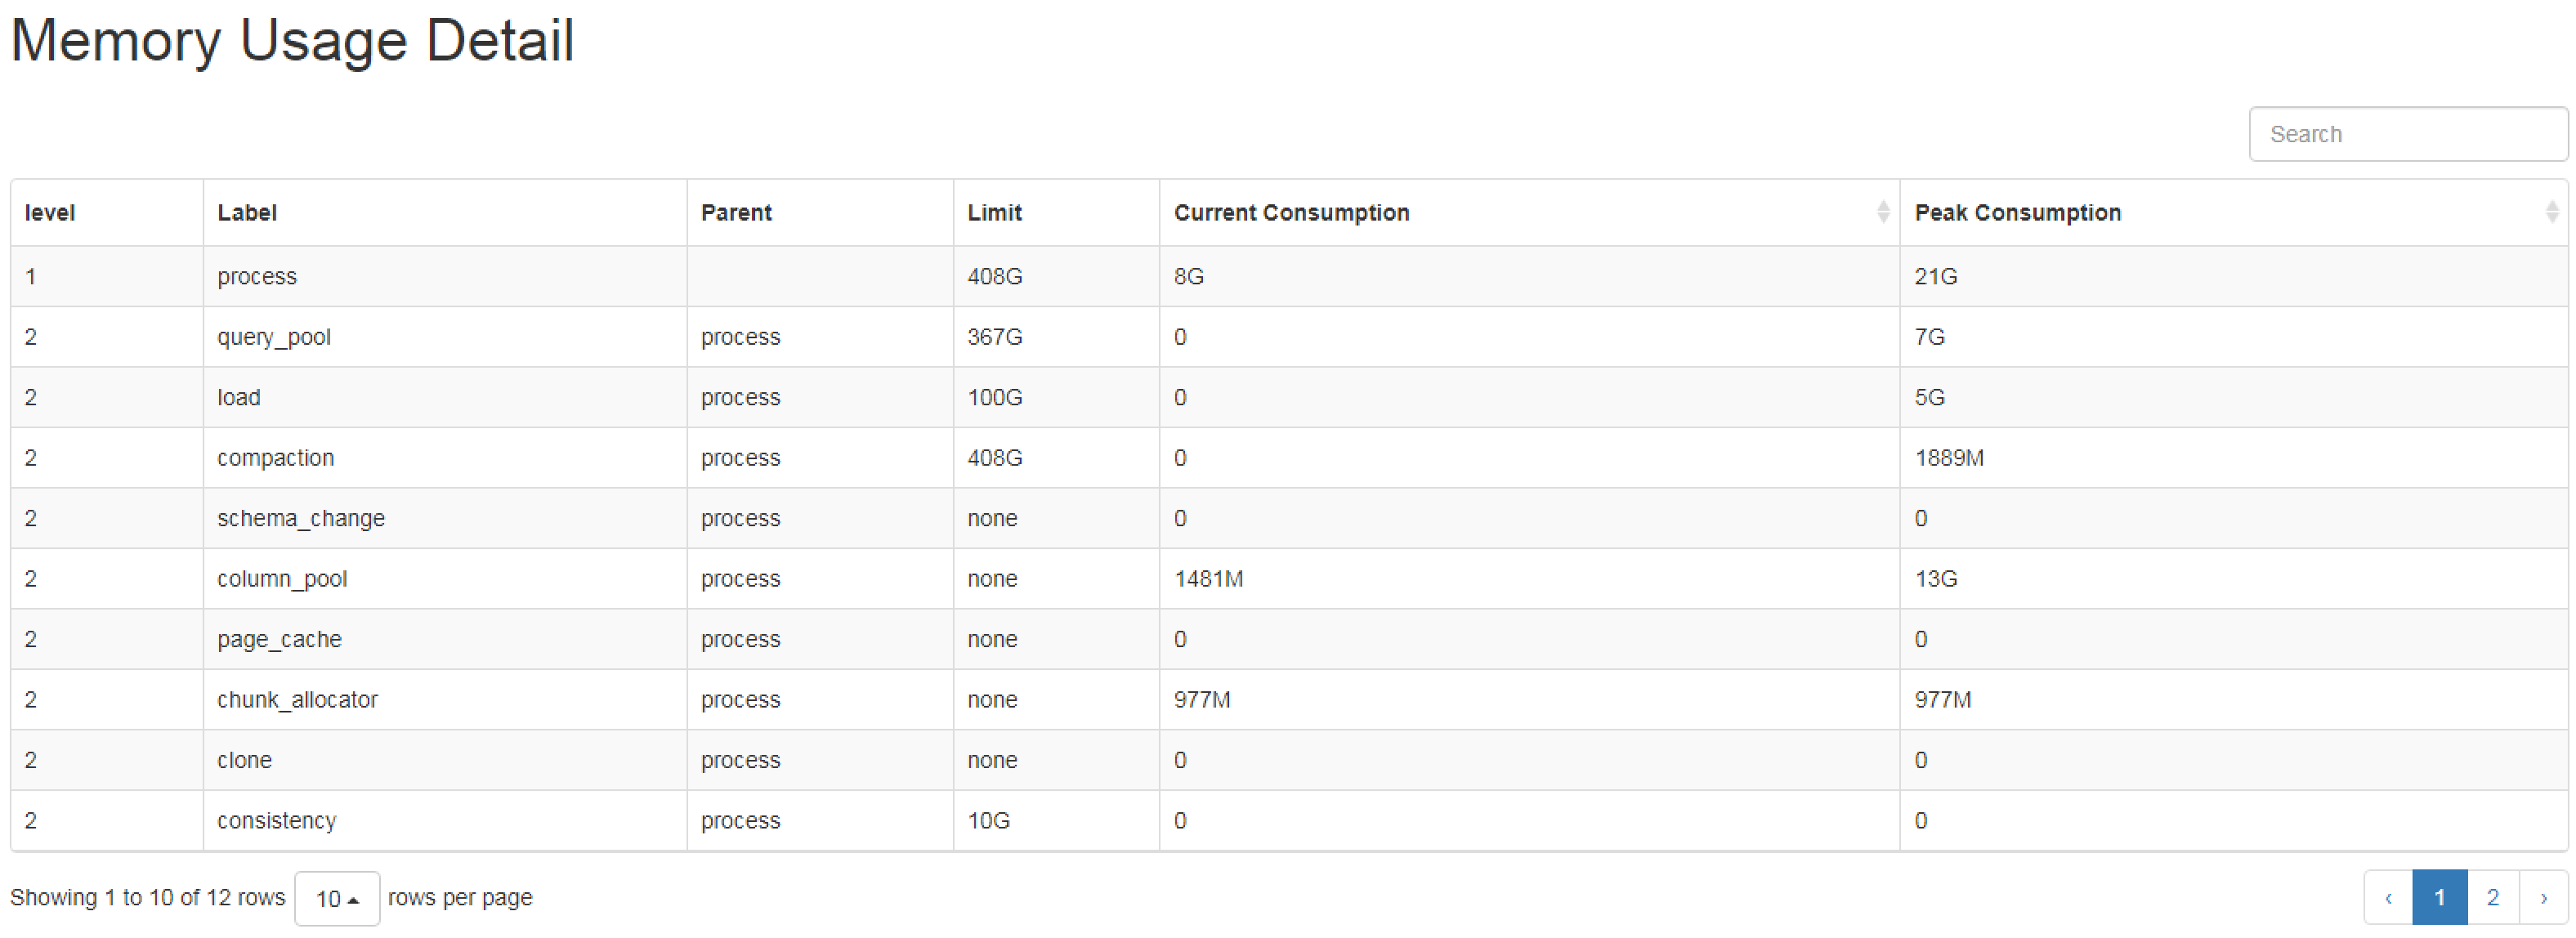This screenshot has width=2576, height=938.
Task: Sort by Current Consumption using its sort arrows
Action: [1882, 212]
